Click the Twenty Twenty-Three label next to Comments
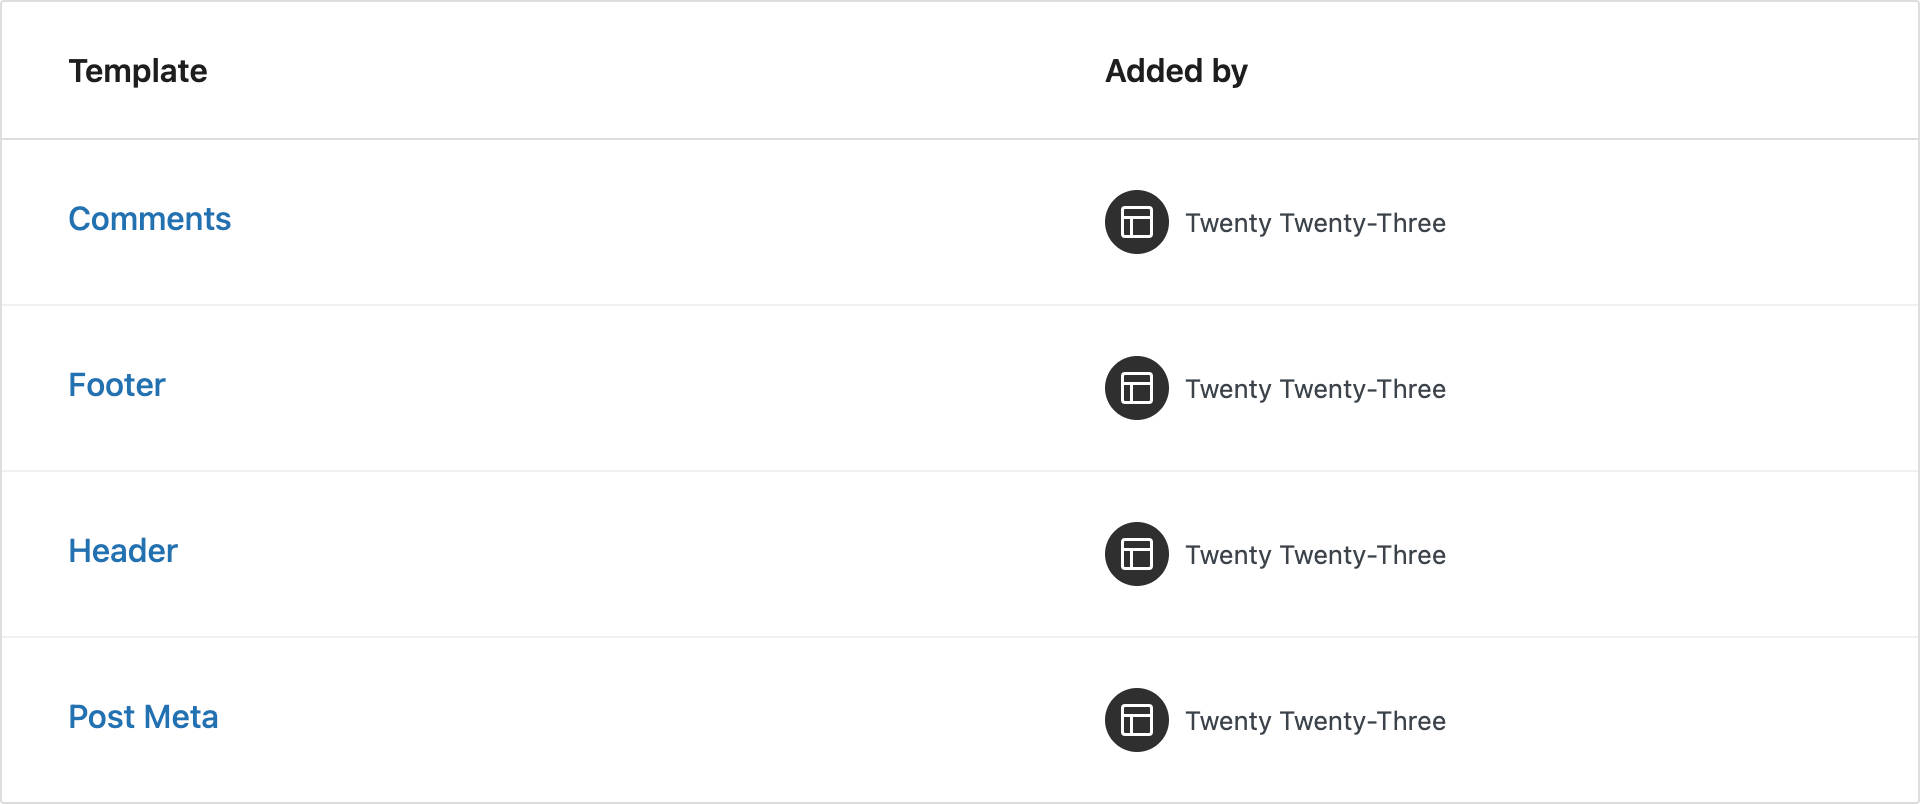Image resolution: width=1920 pixels, height=804 pixels. tap(1315, 222)
